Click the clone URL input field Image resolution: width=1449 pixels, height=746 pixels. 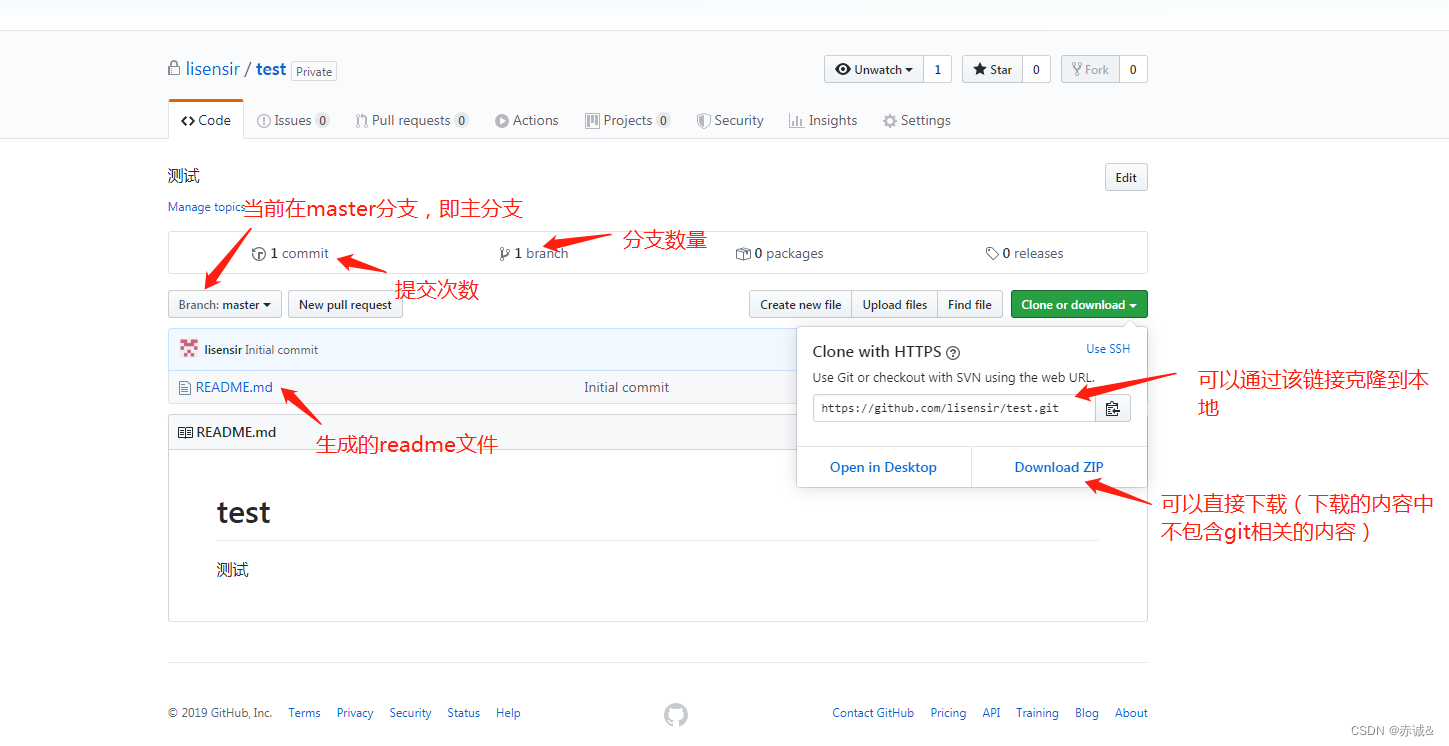pos(954,408)
